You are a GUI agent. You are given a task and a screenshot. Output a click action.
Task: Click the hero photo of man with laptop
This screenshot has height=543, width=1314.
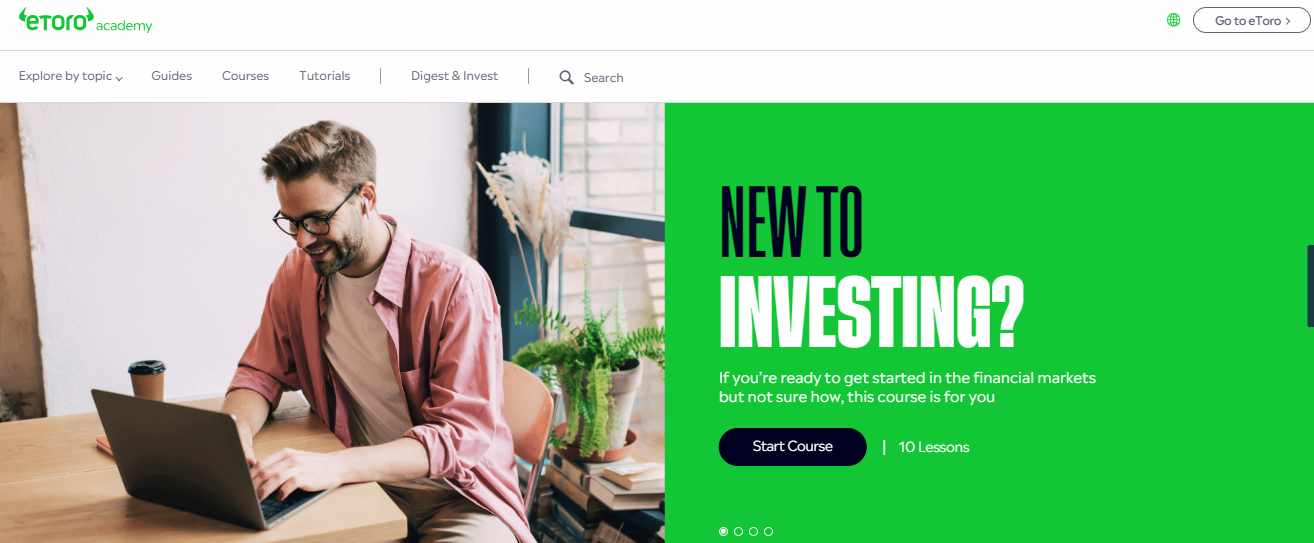tap(332, 322)
